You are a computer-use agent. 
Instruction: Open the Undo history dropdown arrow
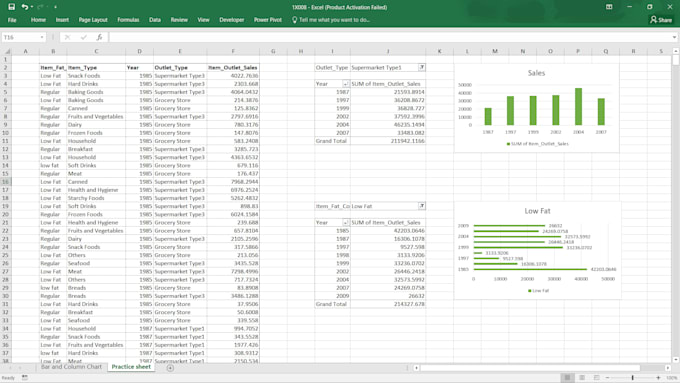[x=32, y=7]
